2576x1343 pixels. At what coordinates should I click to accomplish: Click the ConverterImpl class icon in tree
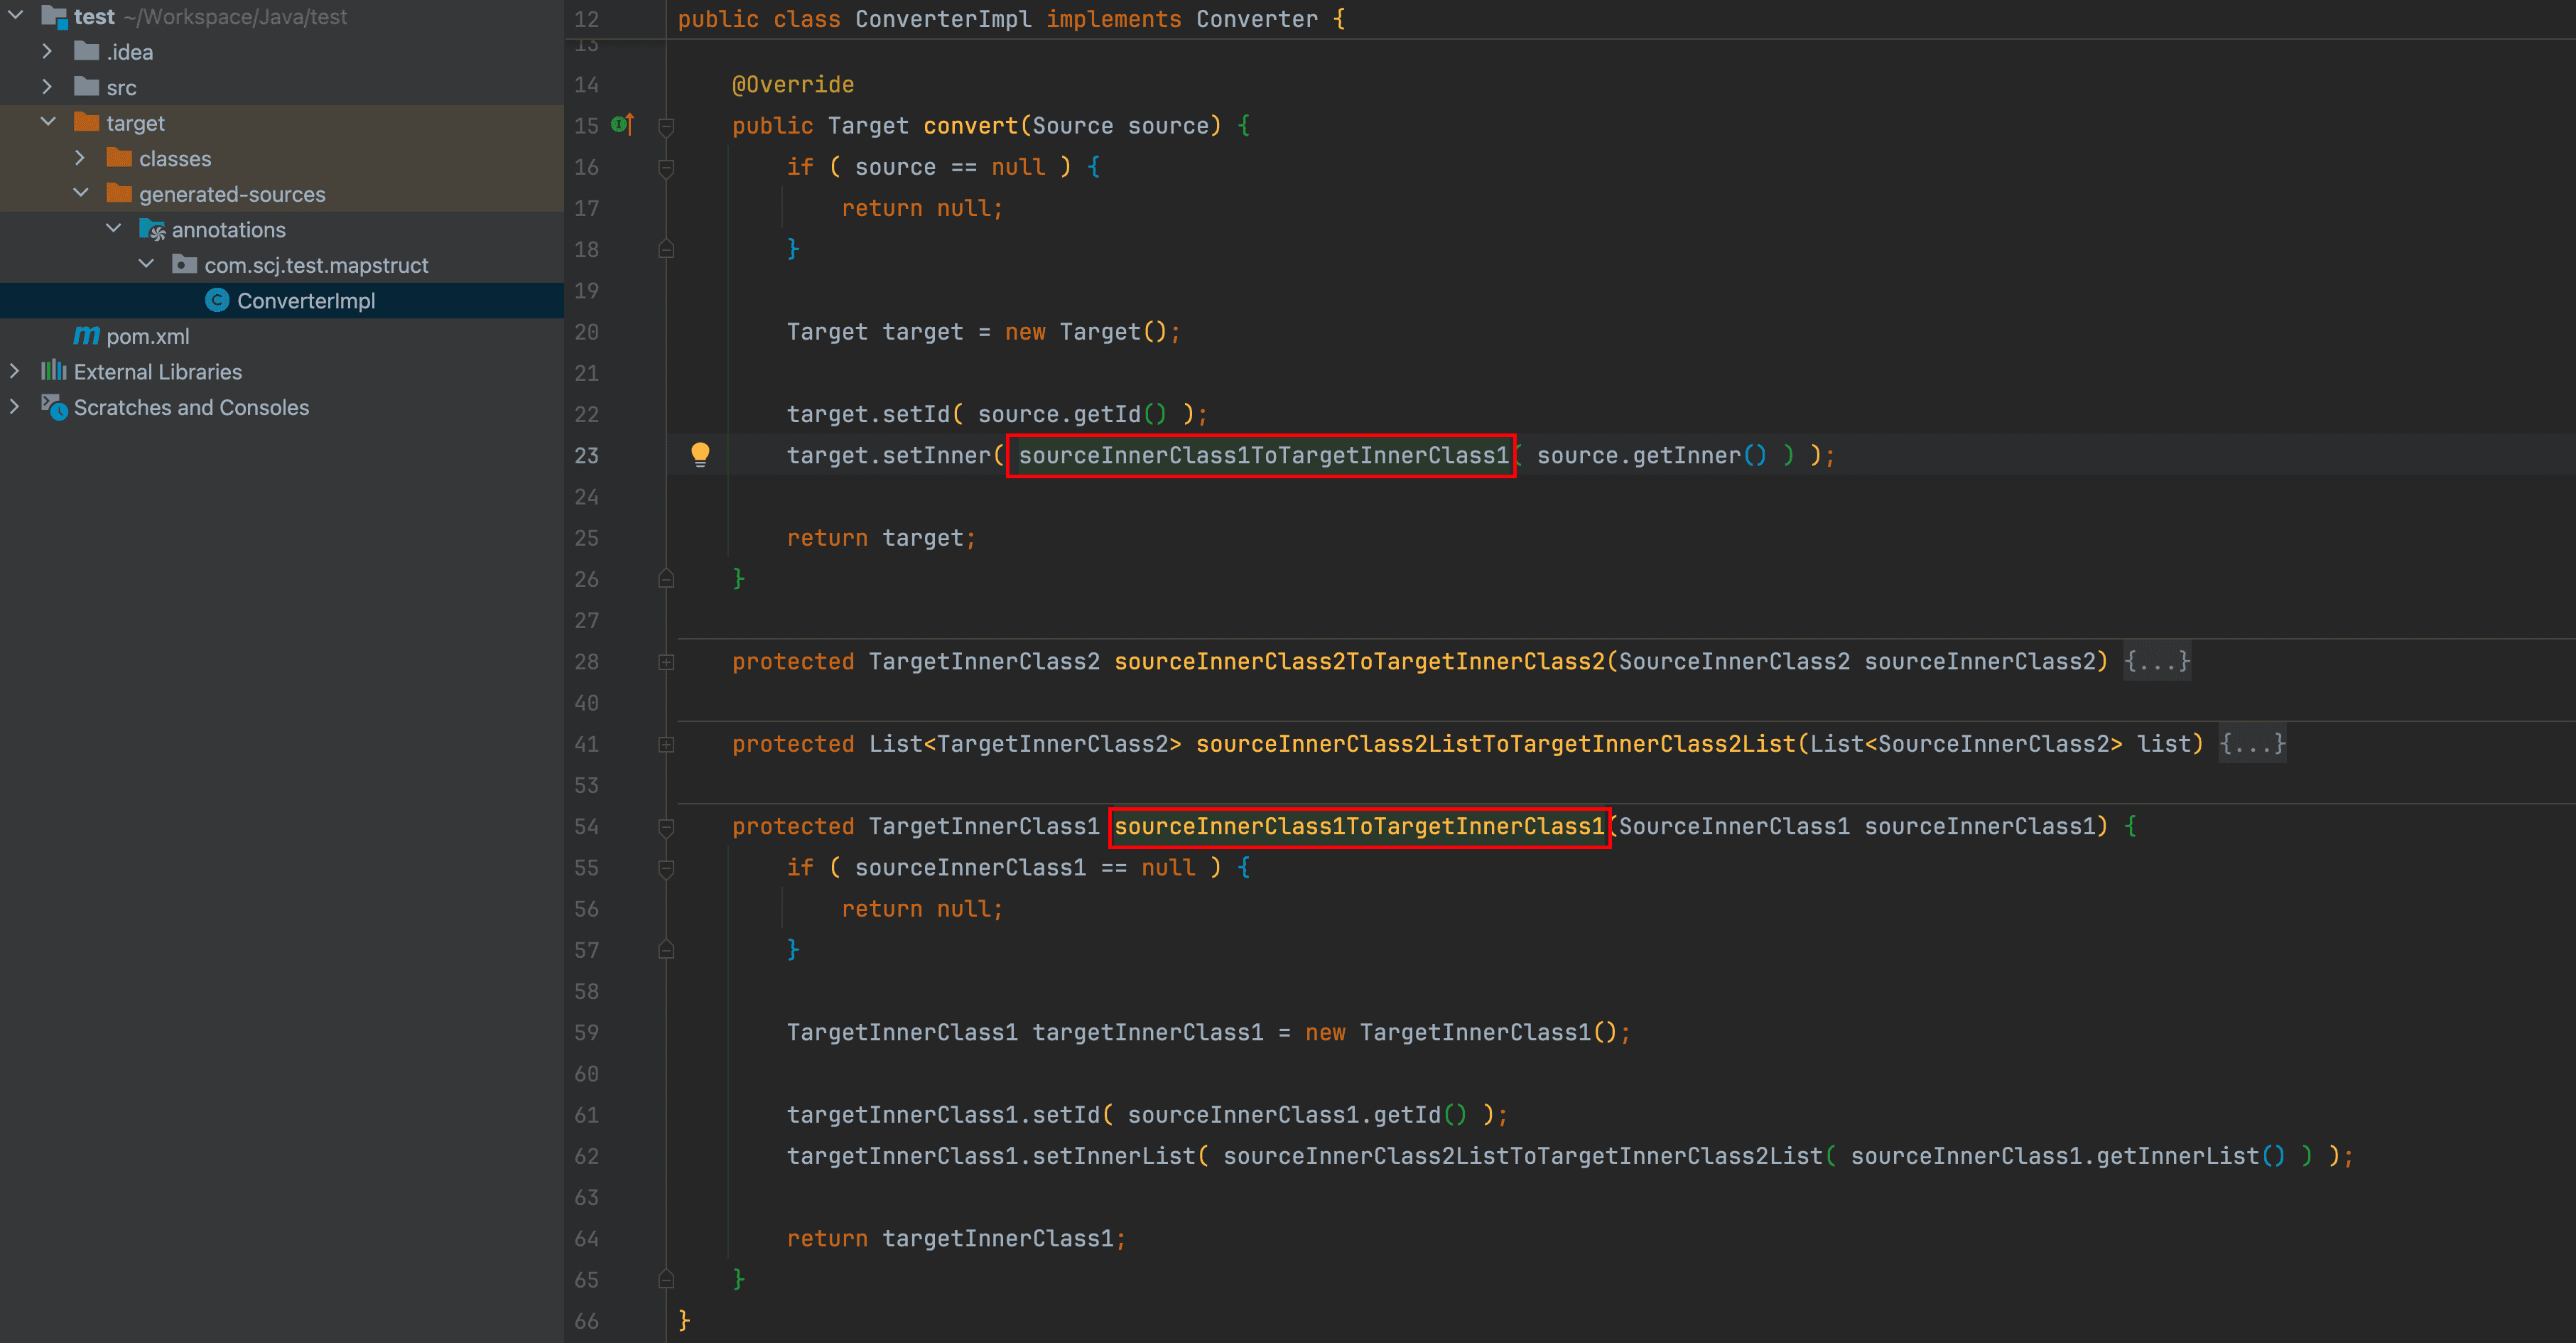pyautogui.click(x=217, y=300)
